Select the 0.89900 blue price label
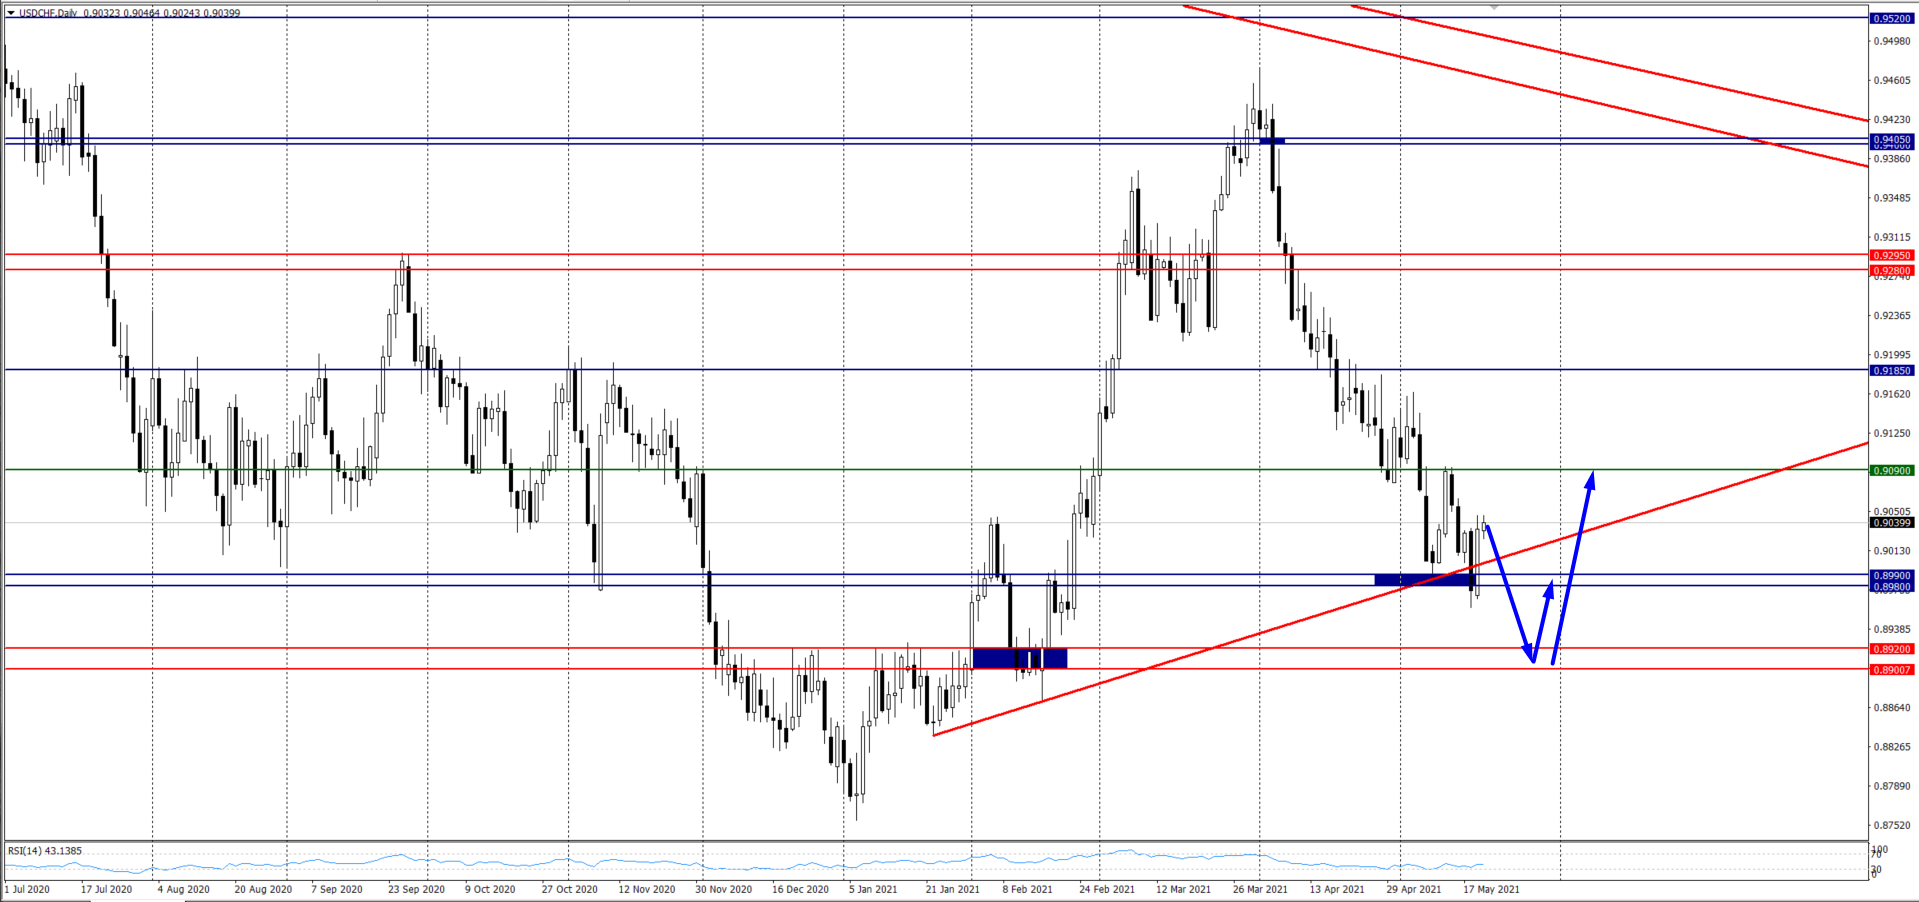Screen dimensions: 1919x902 point(1891,575)
